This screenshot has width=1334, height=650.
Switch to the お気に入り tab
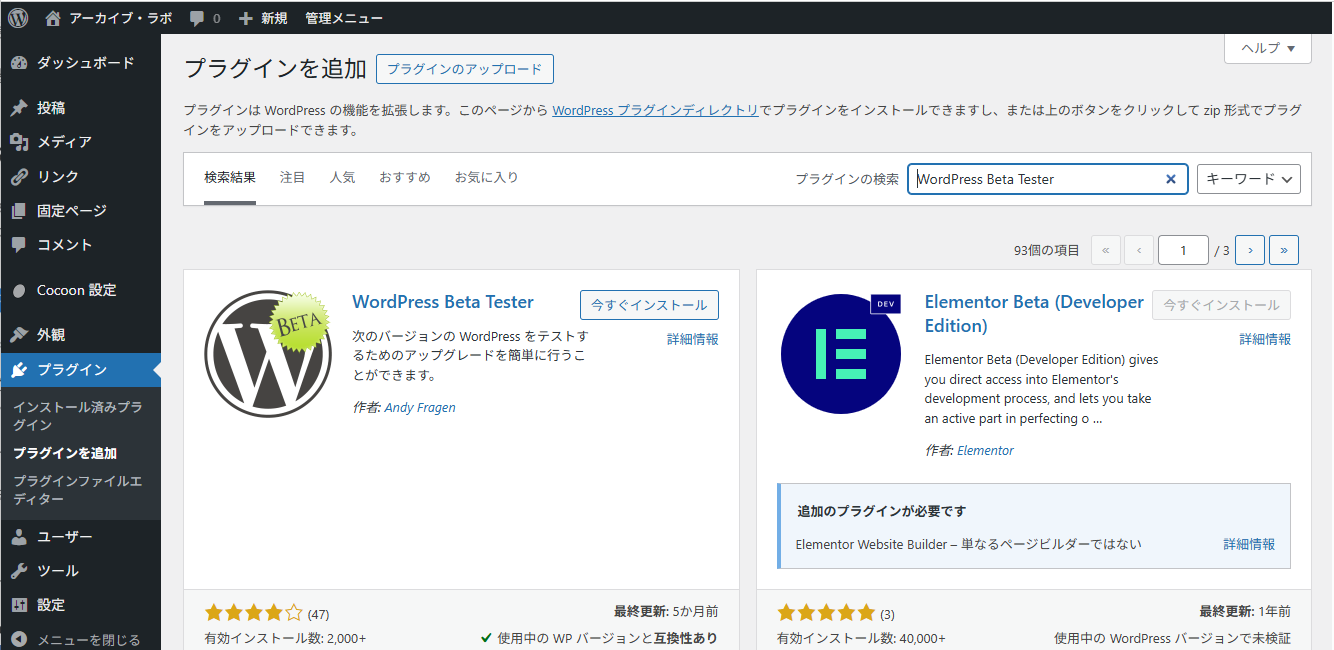pos(487,178)
